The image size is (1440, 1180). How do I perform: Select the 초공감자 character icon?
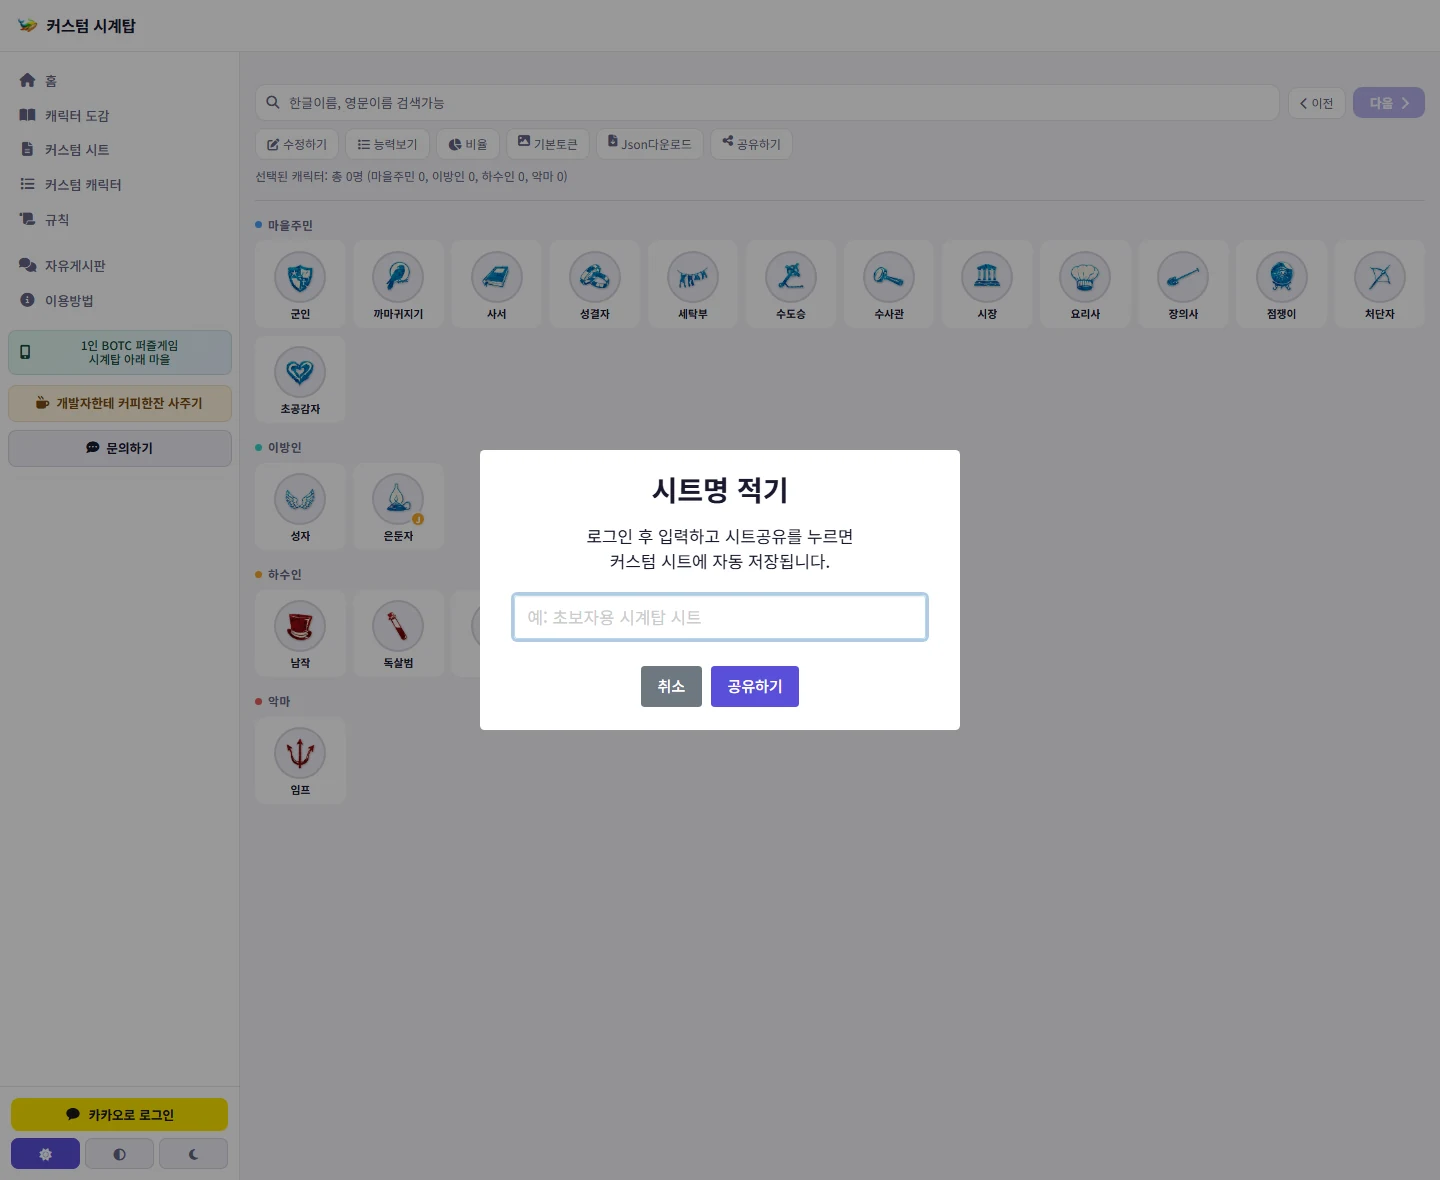300,372
